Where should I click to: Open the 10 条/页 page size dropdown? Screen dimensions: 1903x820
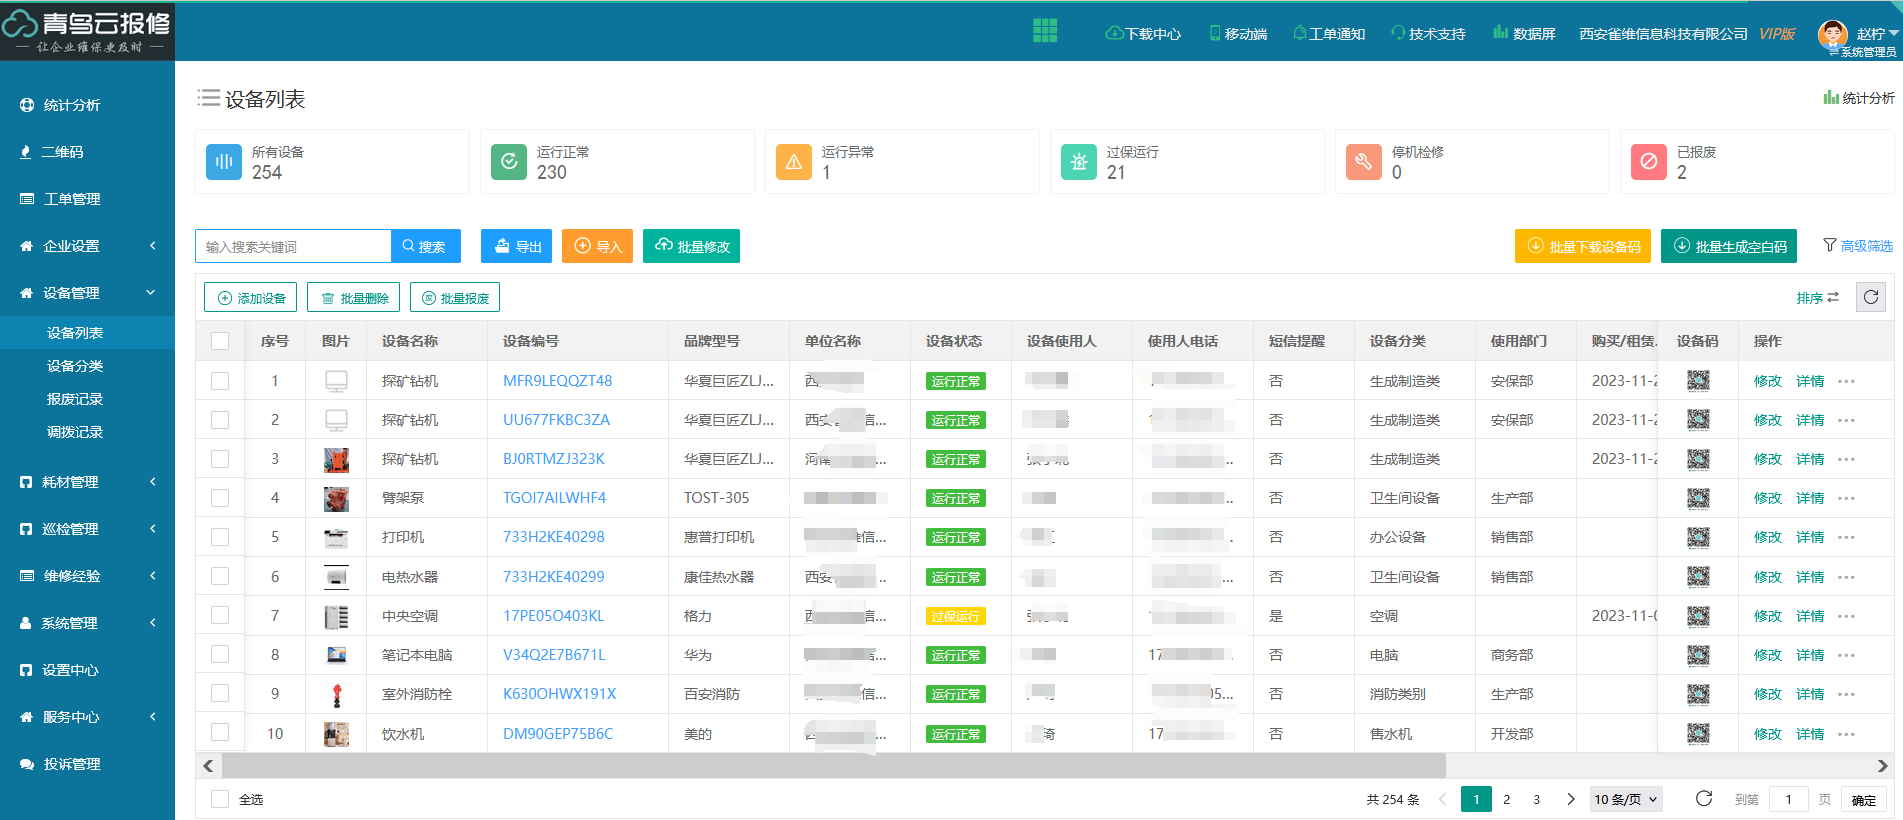tap(1626, 799)
